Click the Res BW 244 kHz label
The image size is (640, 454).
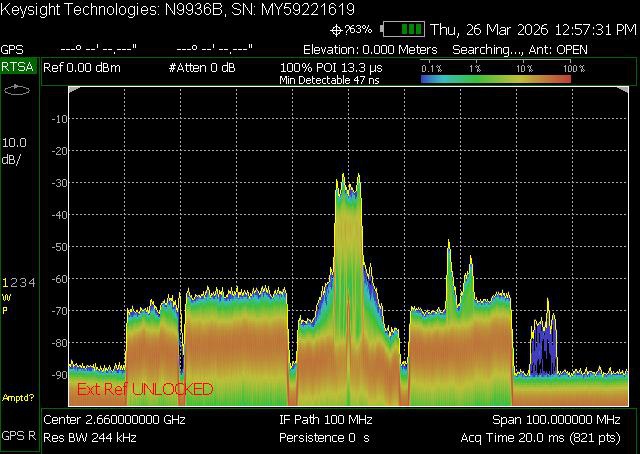[x=91, y=438]
